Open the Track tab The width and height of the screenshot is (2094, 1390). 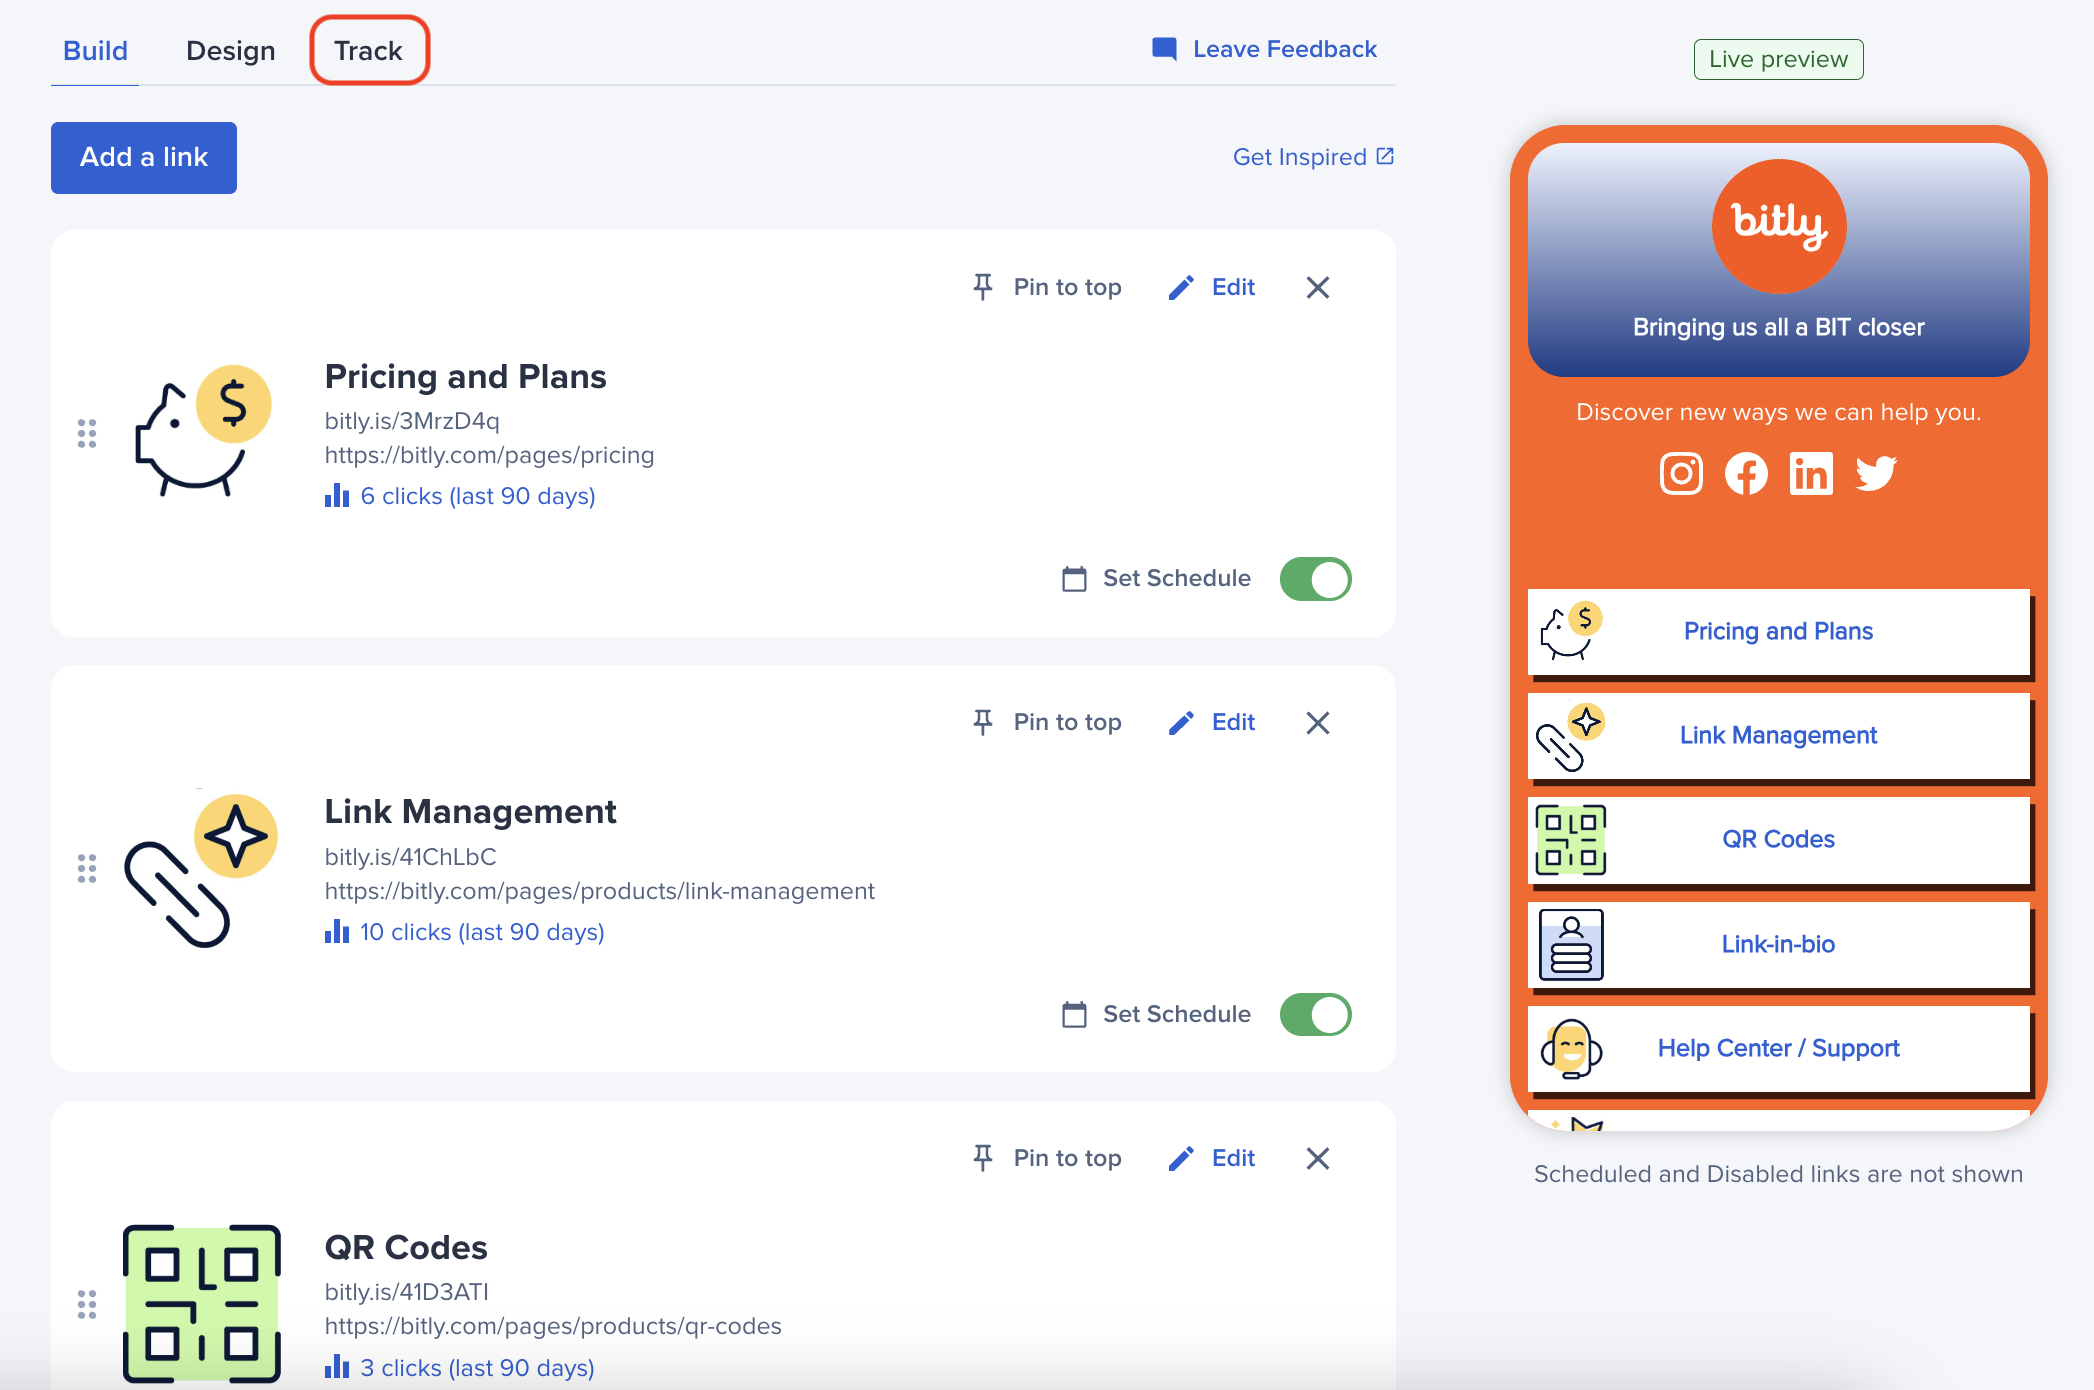tap(369, 50)
